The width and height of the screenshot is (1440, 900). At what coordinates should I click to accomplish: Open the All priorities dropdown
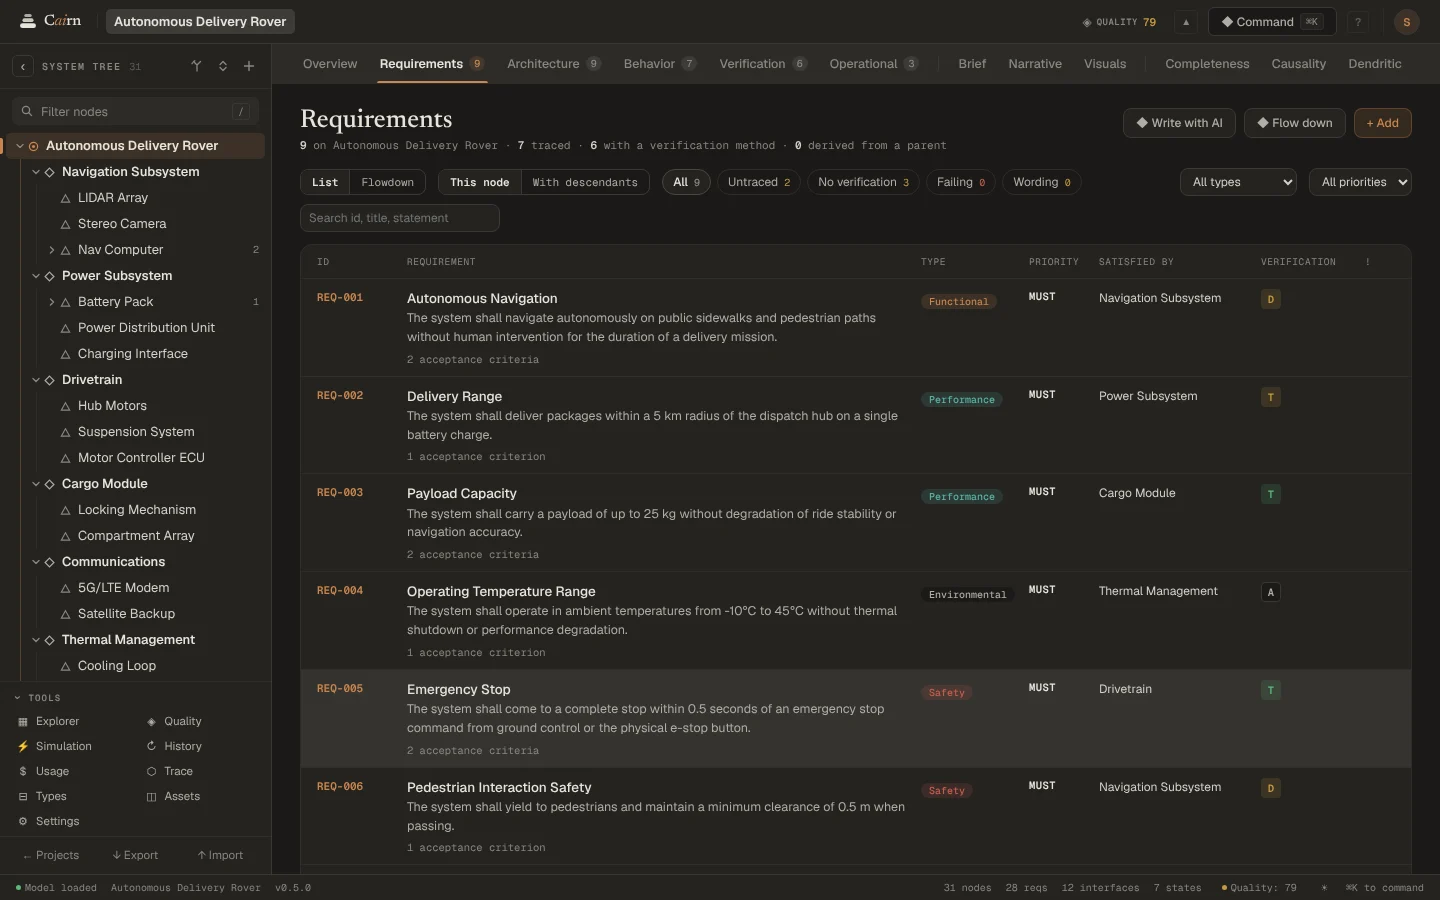[x=1360, y=182]
